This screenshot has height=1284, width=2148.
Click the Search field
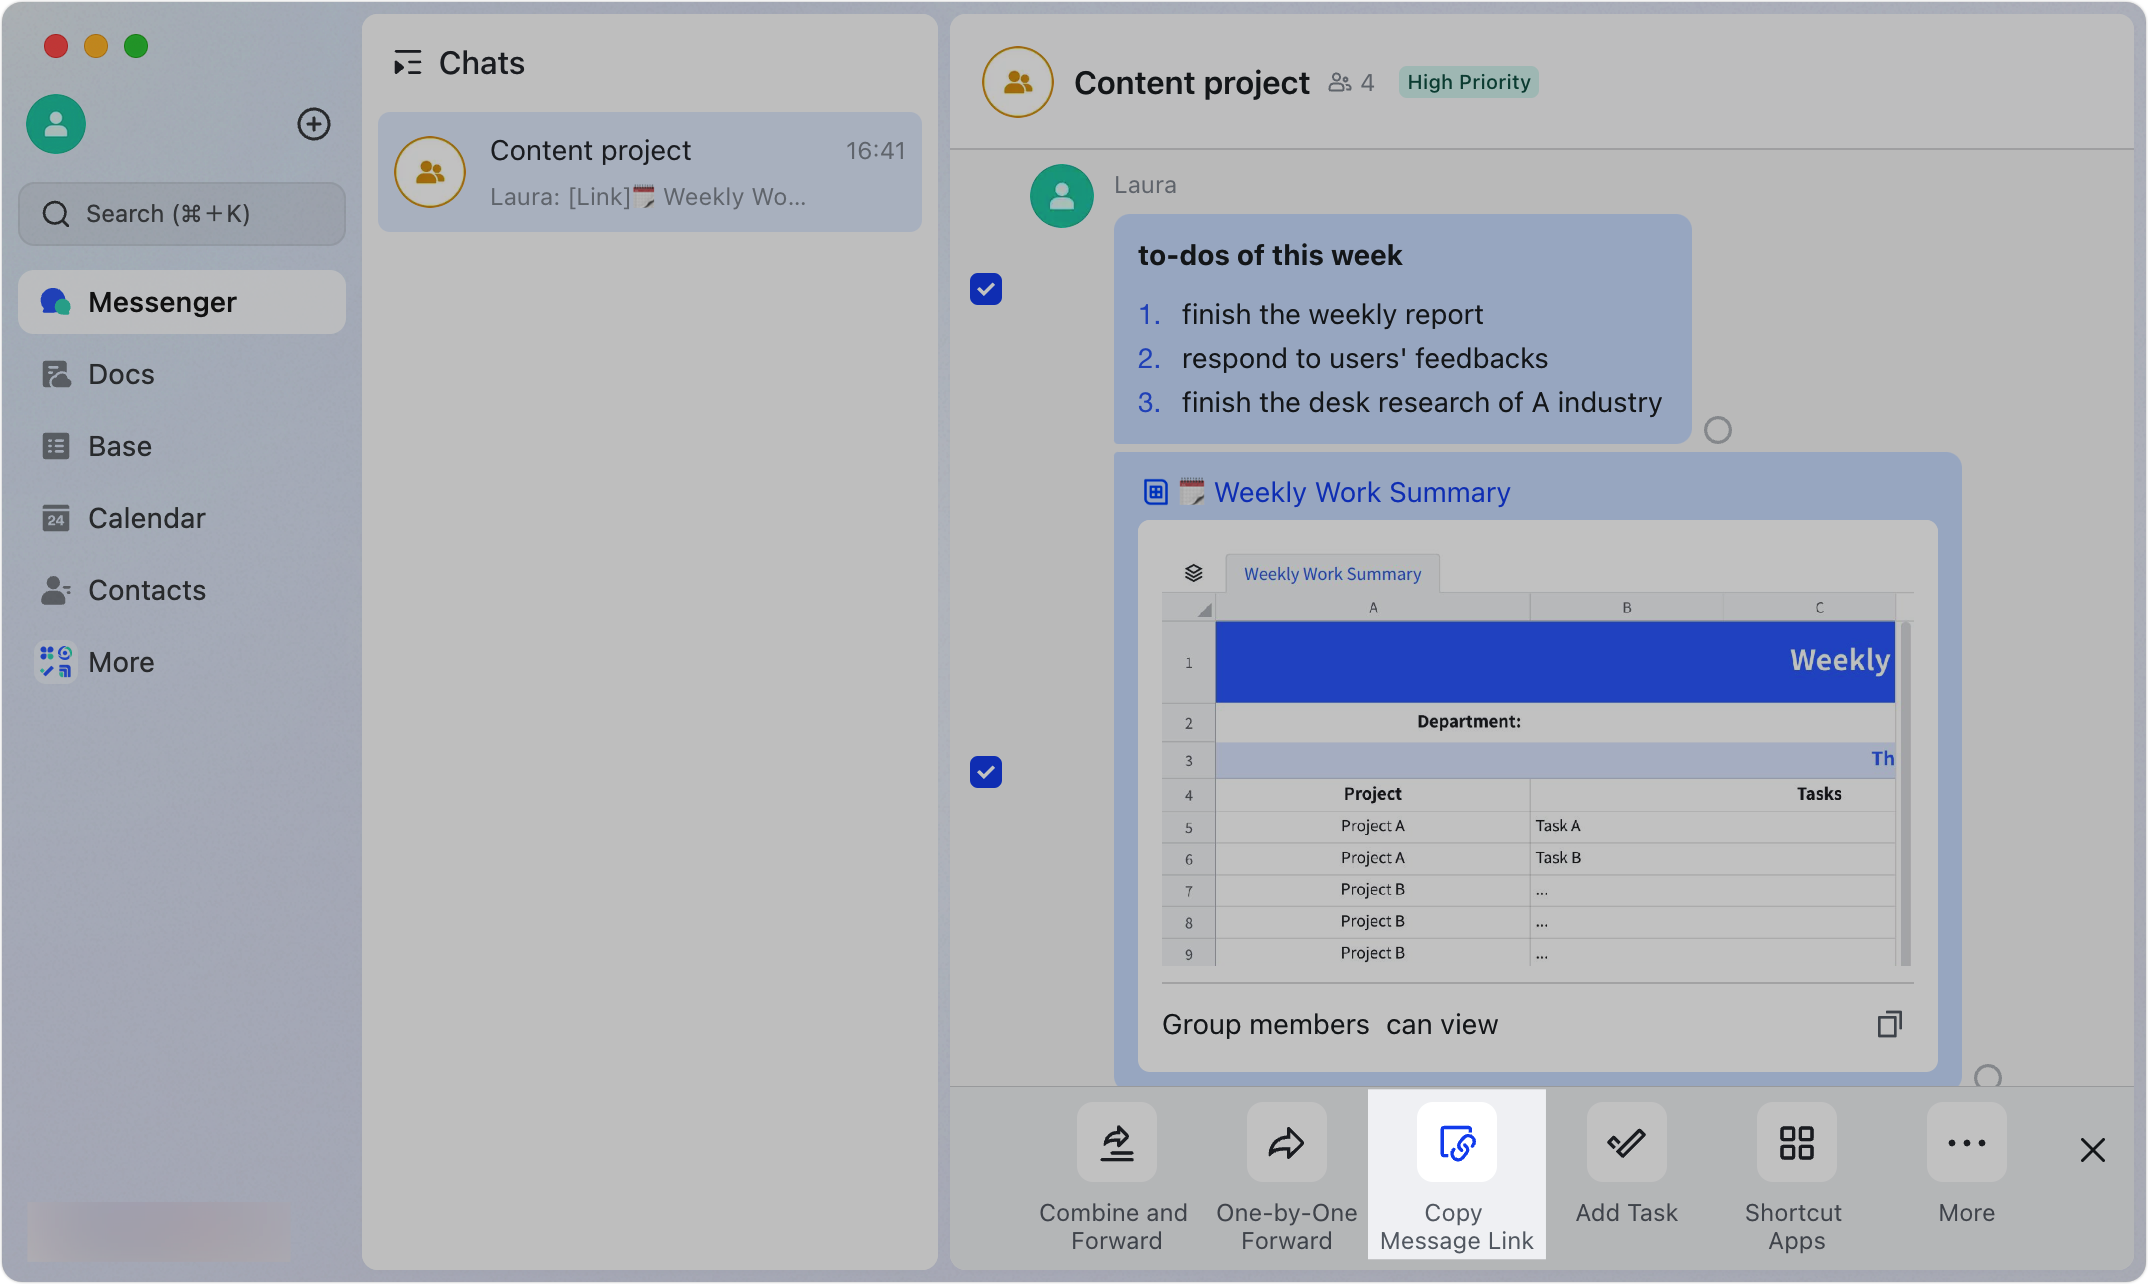pos(182,214)
